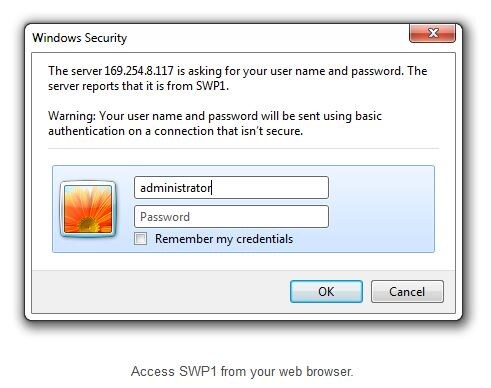Click the SWP1 name in the server message

tap(211, 86)
